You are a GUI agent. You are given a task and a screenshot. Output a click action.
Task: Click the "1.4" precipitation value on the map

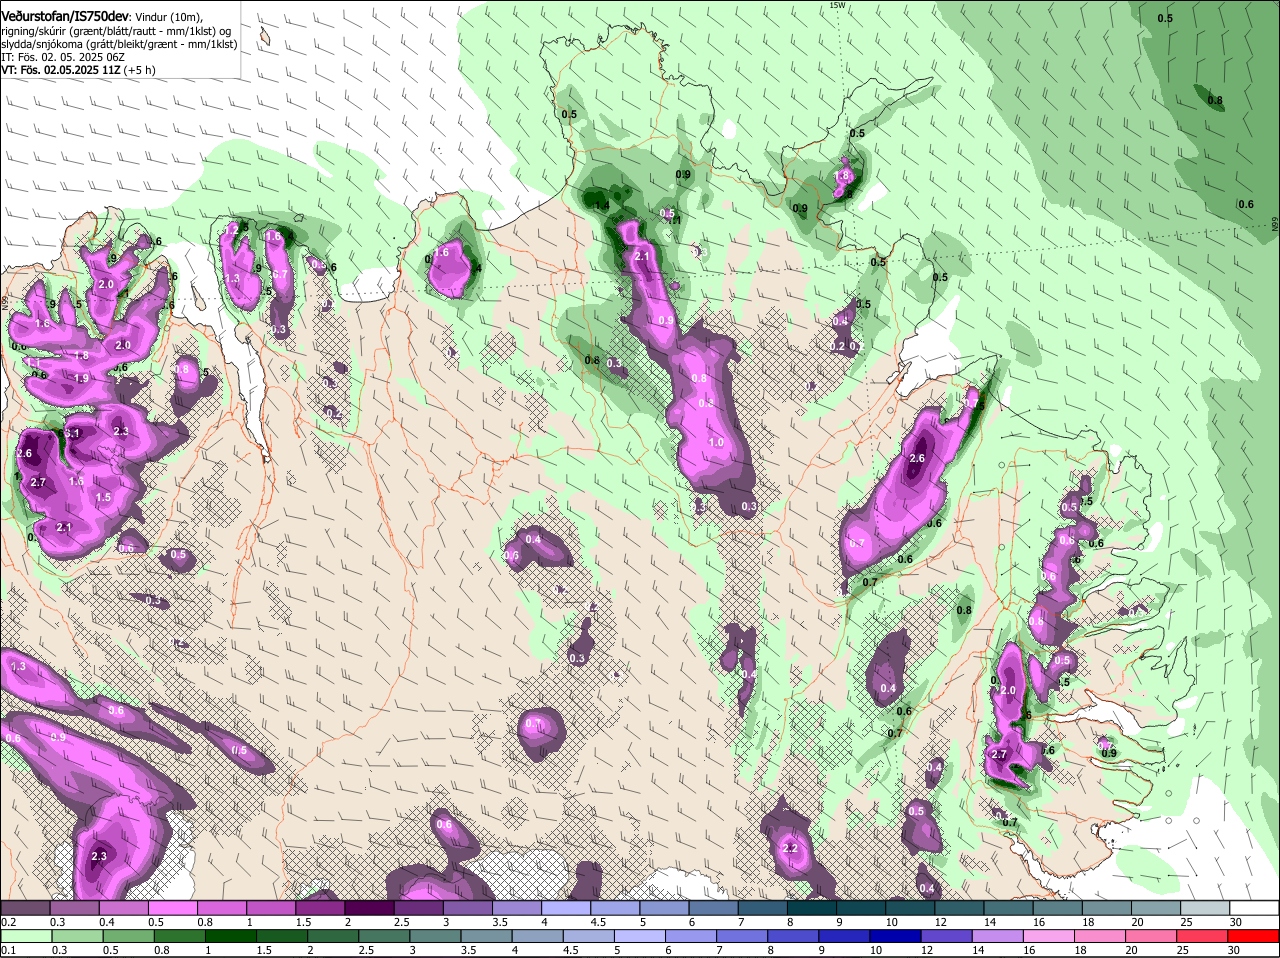601,206
